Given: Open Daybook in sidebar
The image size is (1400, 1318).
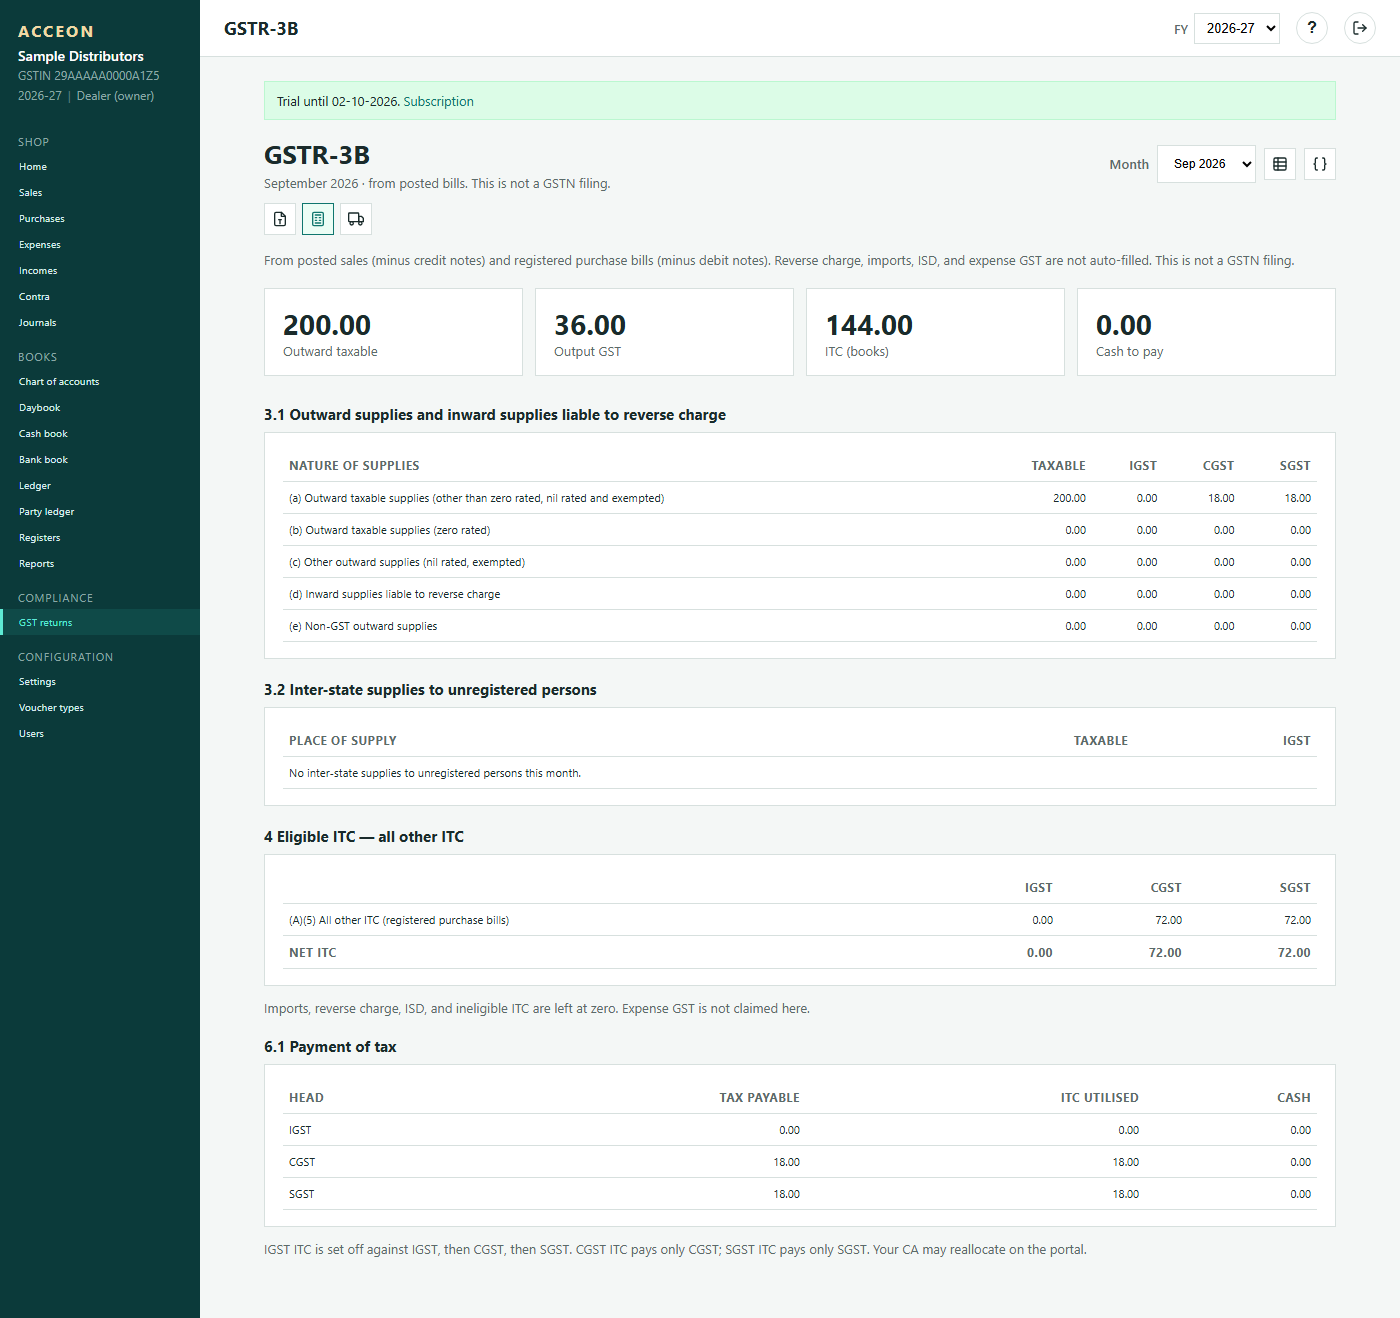Looking at the screenshot, I should pos(40,408).
